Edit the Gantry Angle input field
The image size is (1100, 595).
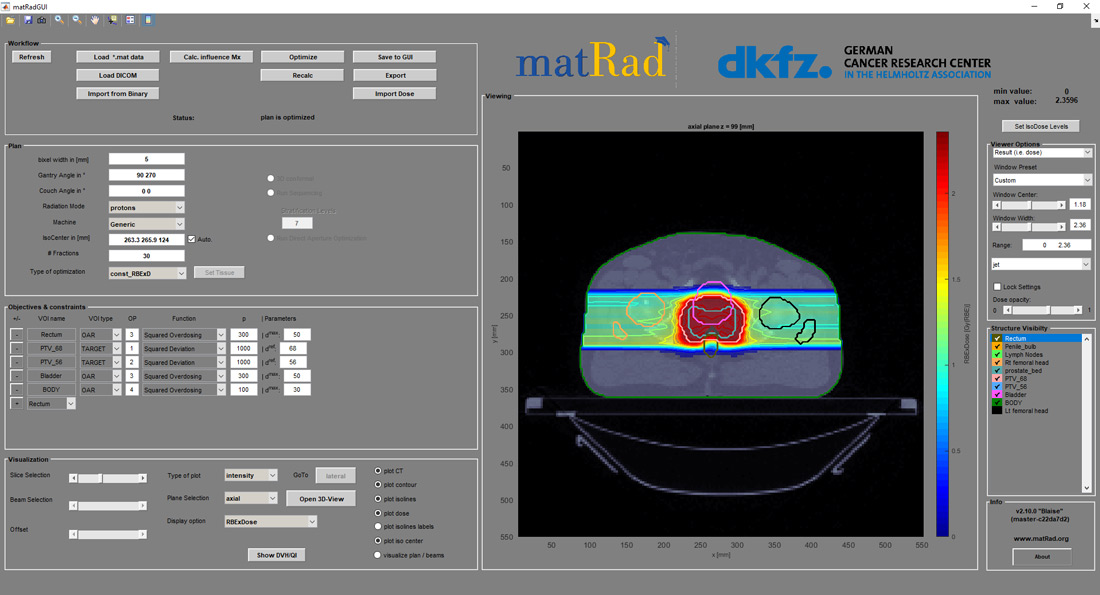pyautogui.click(x=146, y=174)
